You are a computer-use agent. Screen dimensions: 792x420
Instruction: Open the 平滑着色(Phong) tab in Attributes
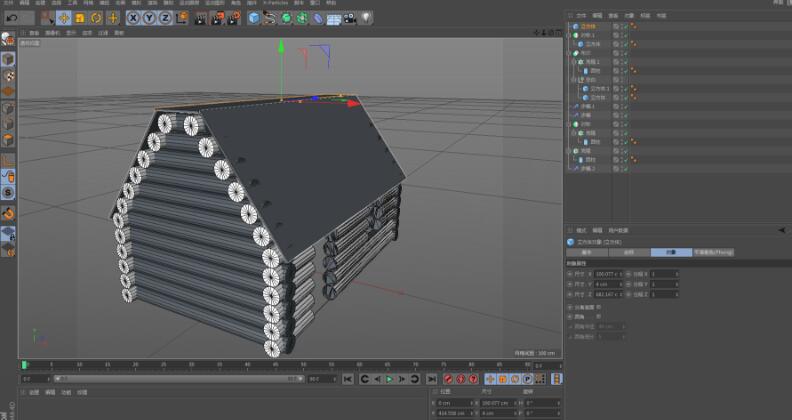coord(713,252)
